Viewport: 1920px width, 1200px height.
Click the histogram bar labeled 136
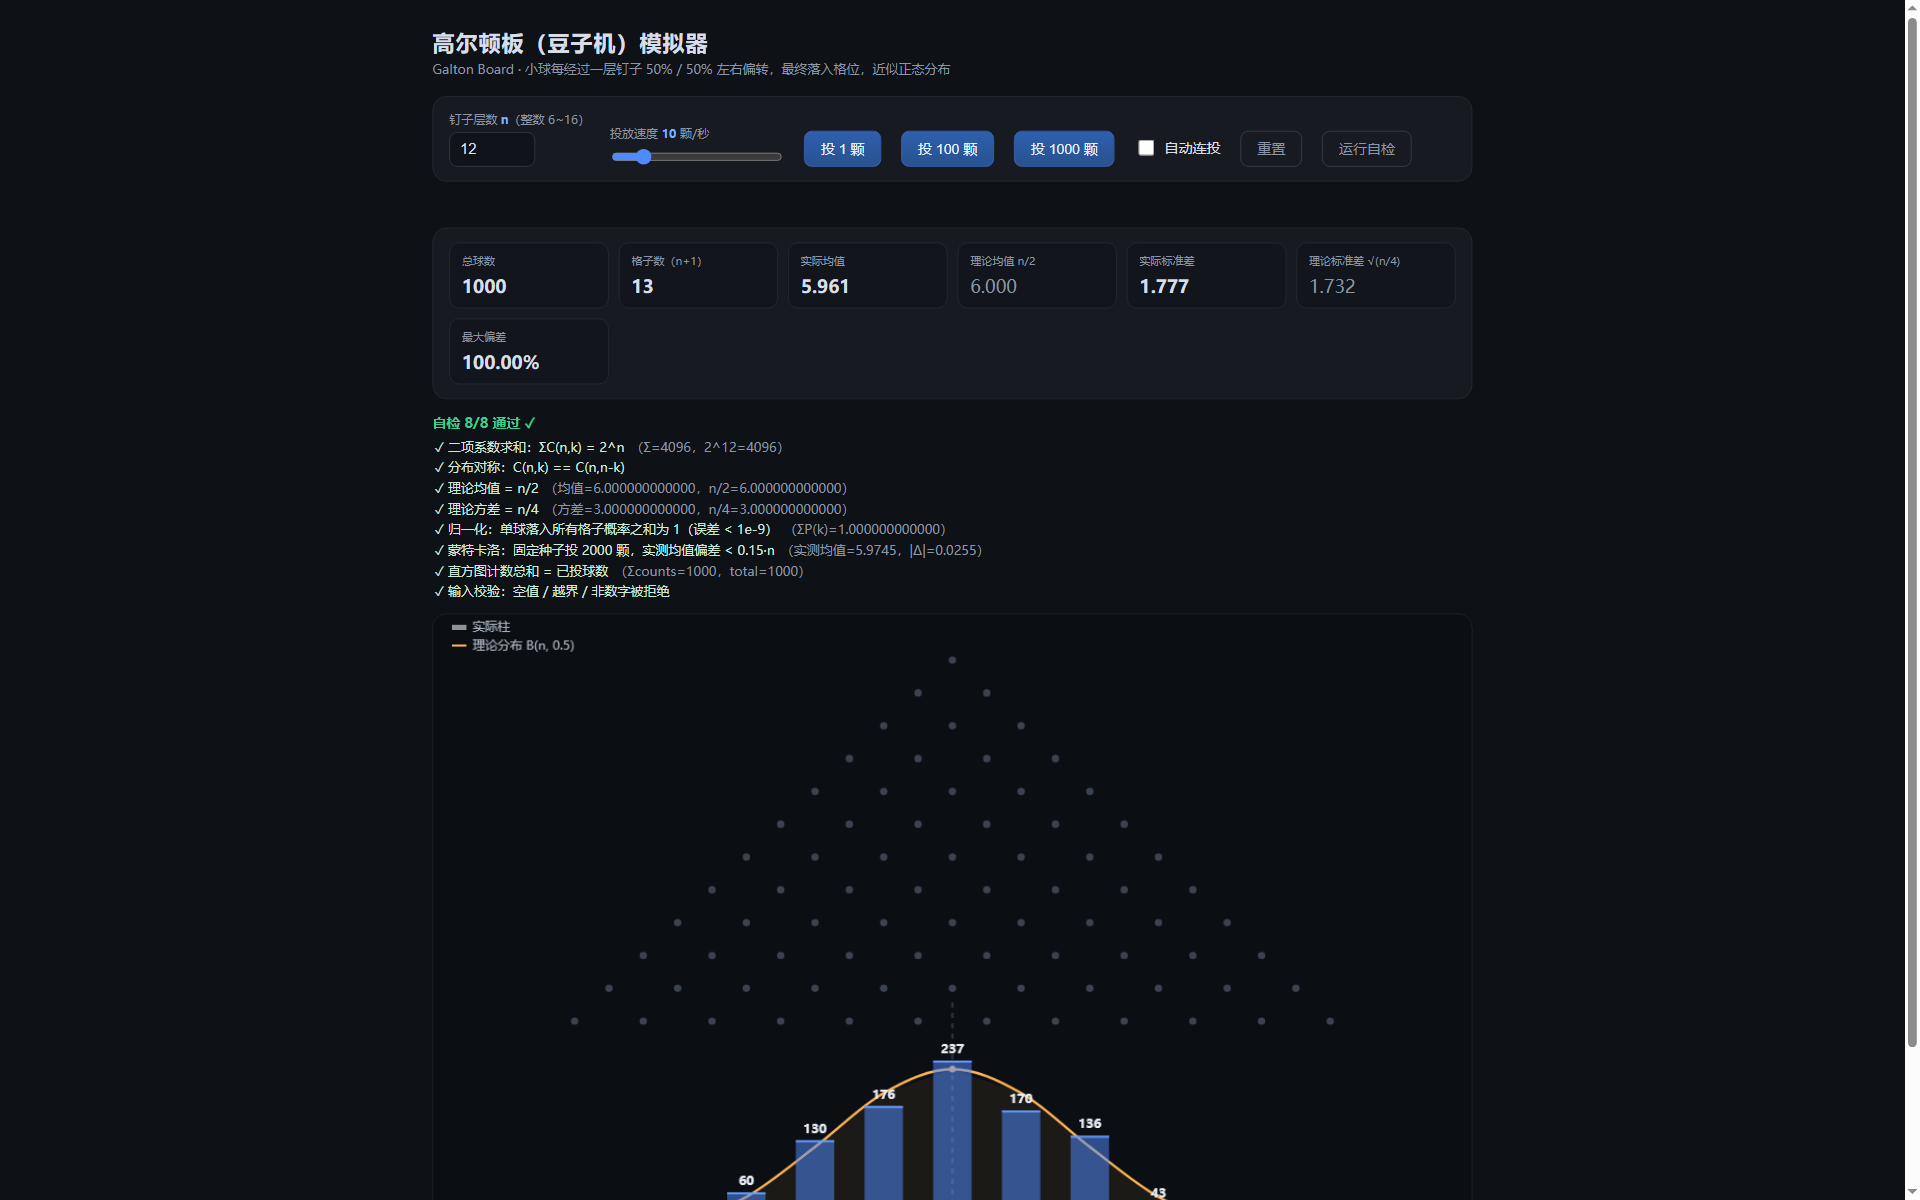(1090, 1167)
